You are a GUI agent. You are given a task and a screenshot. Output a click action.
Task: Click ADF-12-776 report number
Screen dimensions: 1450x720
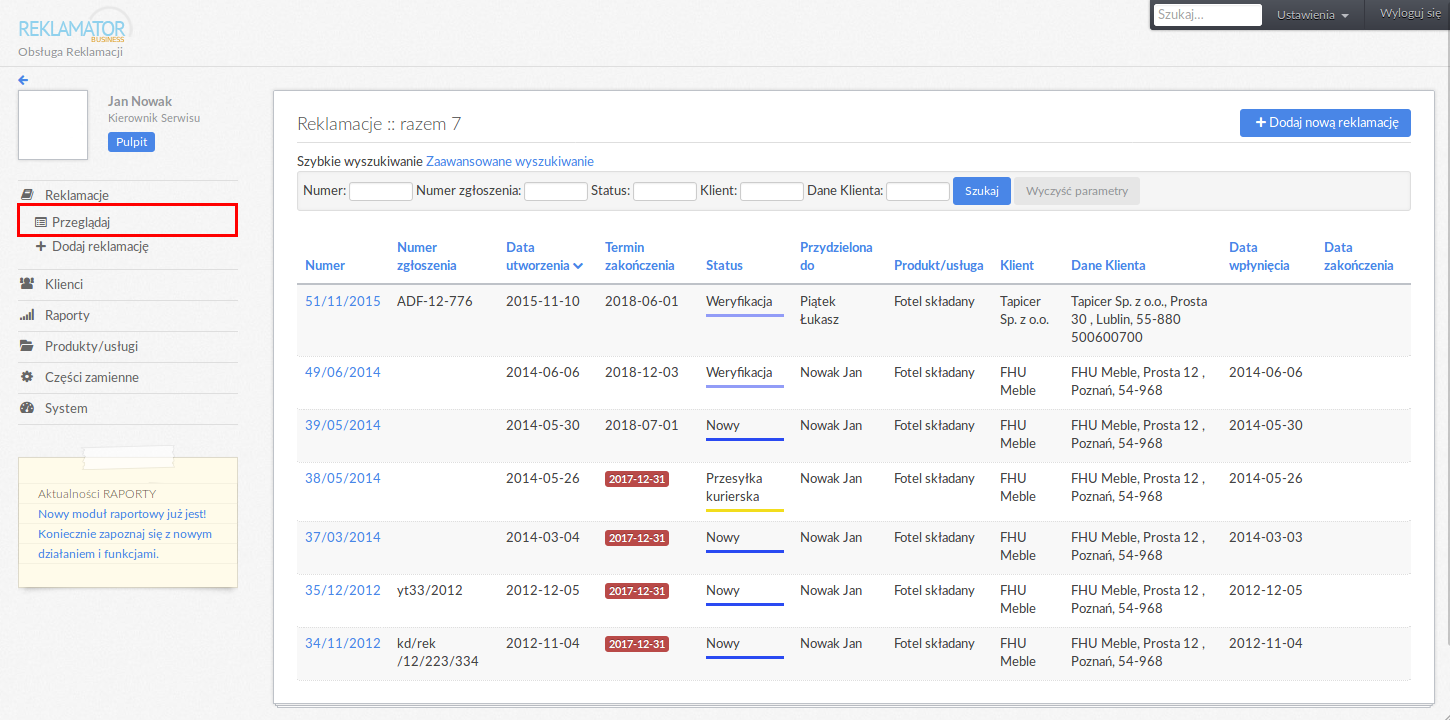[435, 301]
